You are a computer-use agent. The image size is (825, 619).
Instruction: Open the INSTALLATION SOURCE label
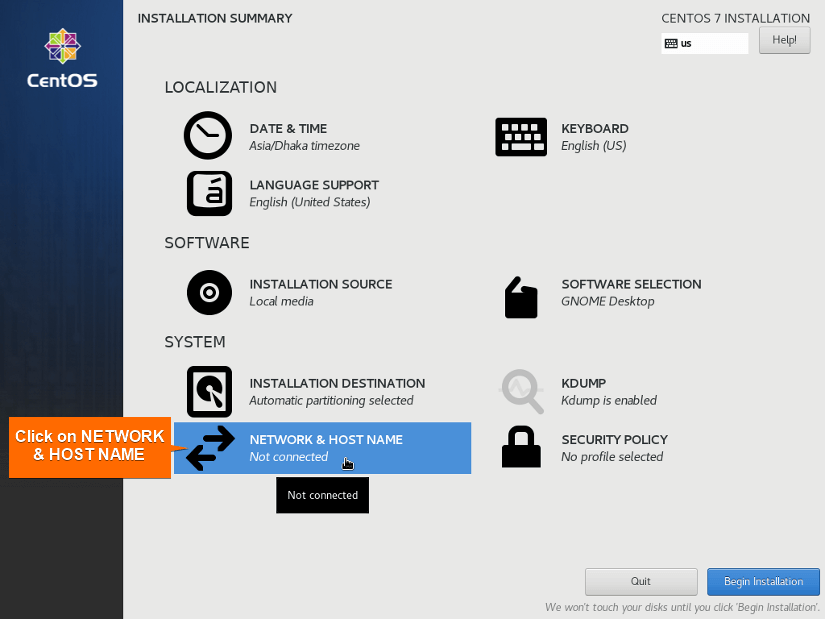click(x=321, y=284)
